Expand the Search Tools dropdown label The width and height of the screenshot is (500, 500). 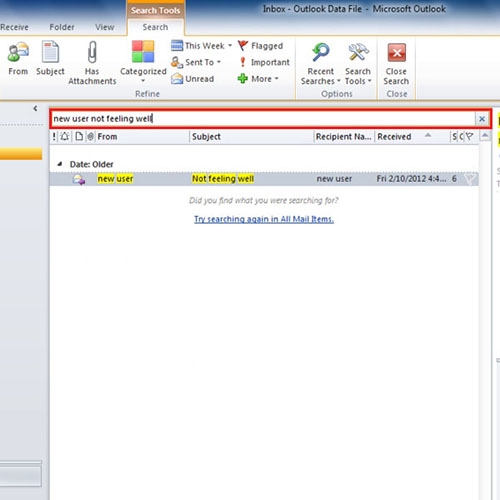[x=358, y=76]
